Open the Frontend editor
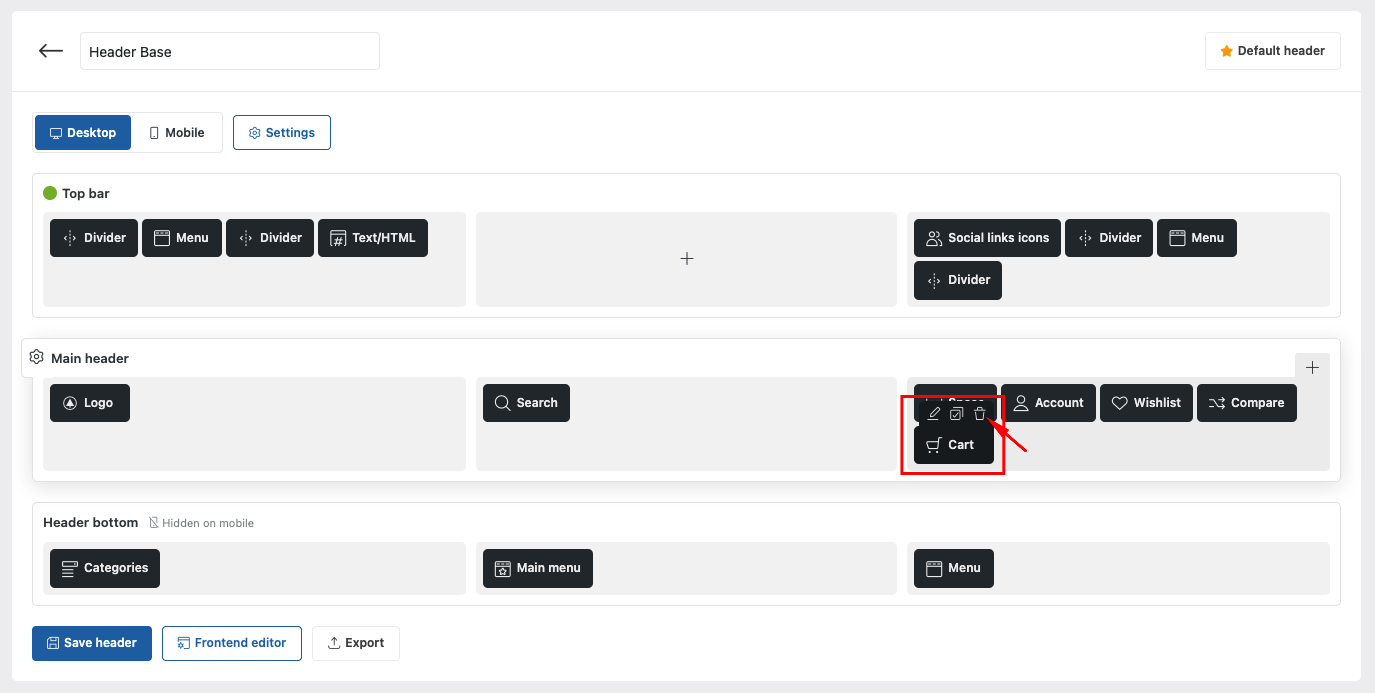 click(232, 643)
